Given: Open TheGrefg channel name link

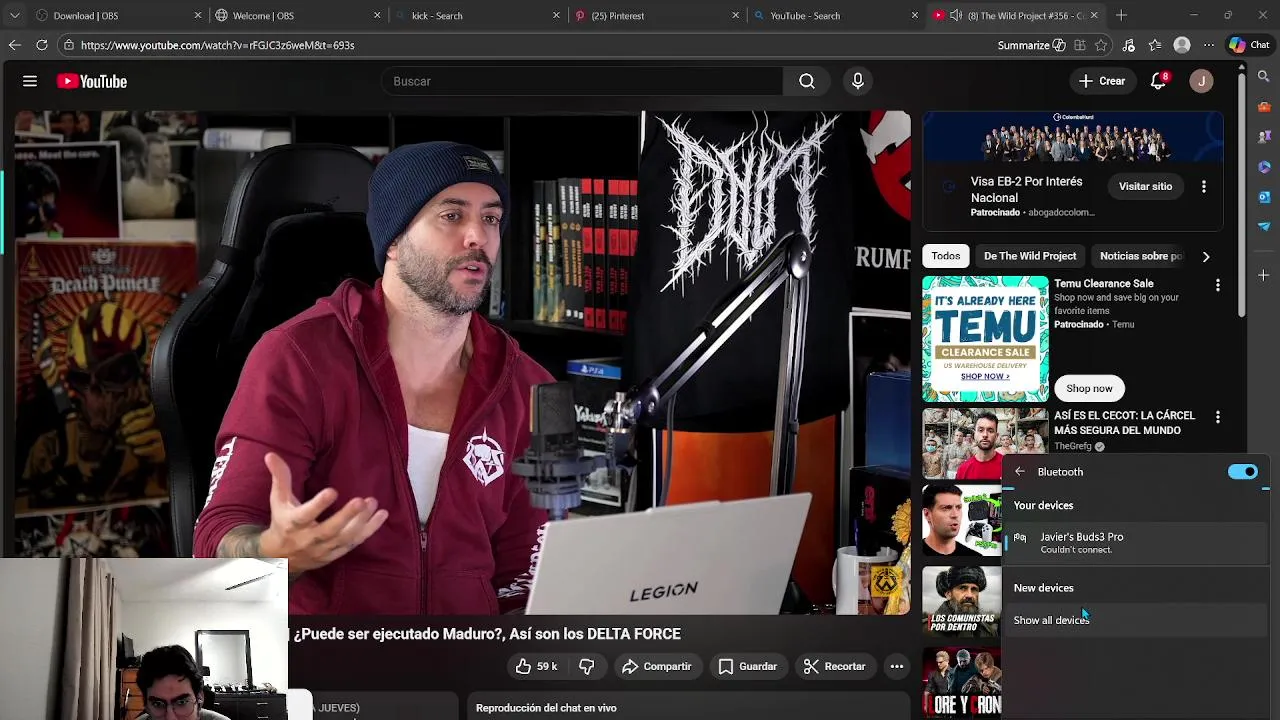Looking at the screenshot, I should 1073,446.
